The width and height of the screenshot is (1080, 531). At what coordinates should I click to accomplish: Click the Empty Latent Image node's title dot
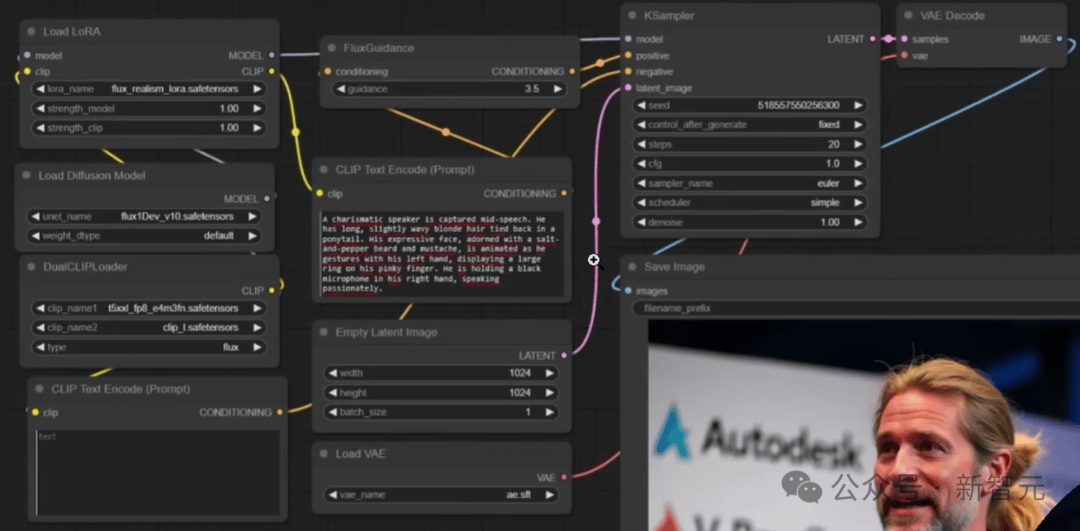(324, 332)
